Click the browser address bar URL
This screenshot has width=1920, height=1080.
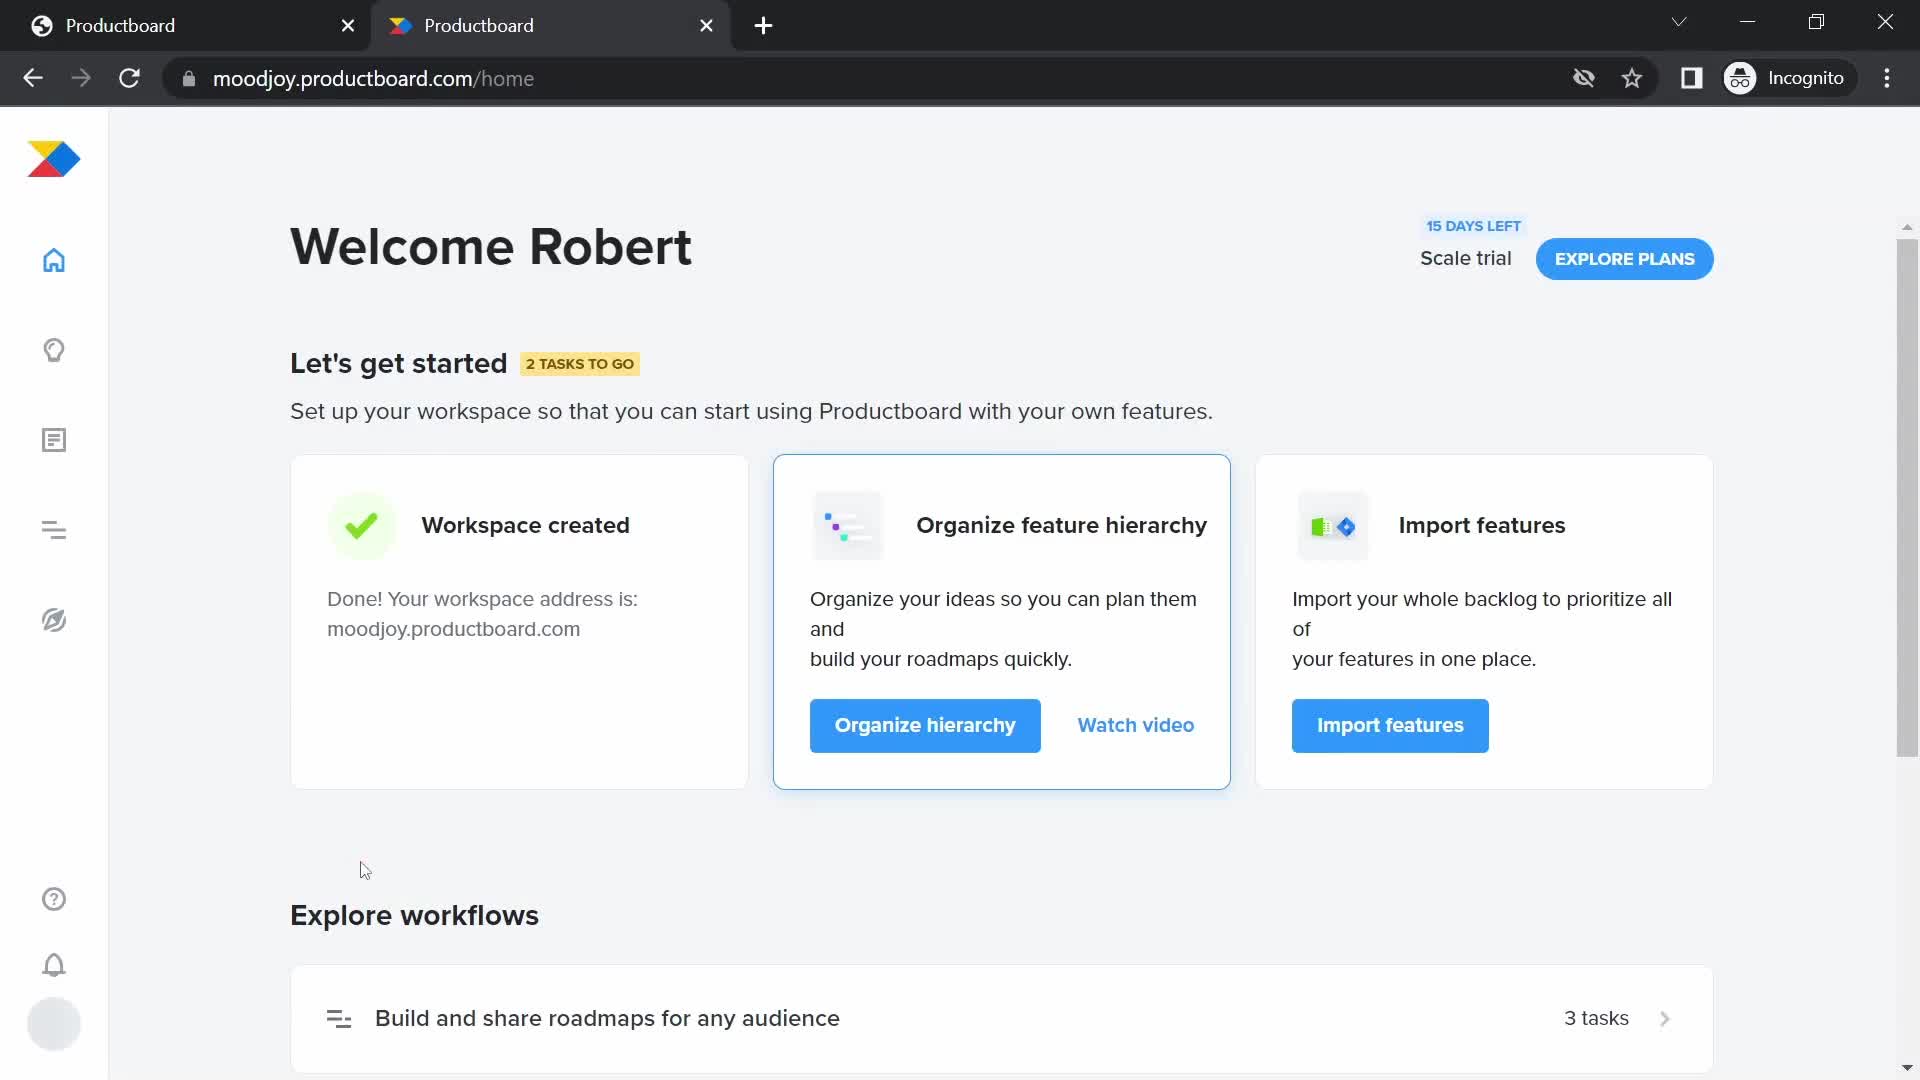373,79
